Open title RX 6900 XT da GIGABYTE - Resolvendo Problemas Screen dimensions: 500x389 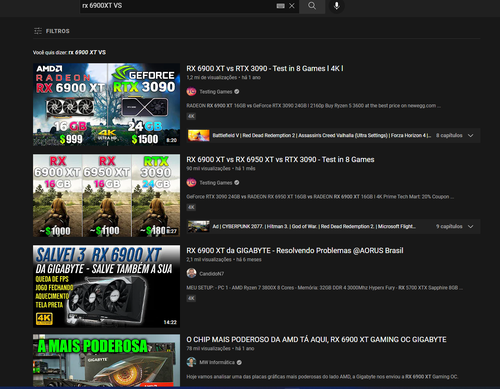(x=295, y=251)
